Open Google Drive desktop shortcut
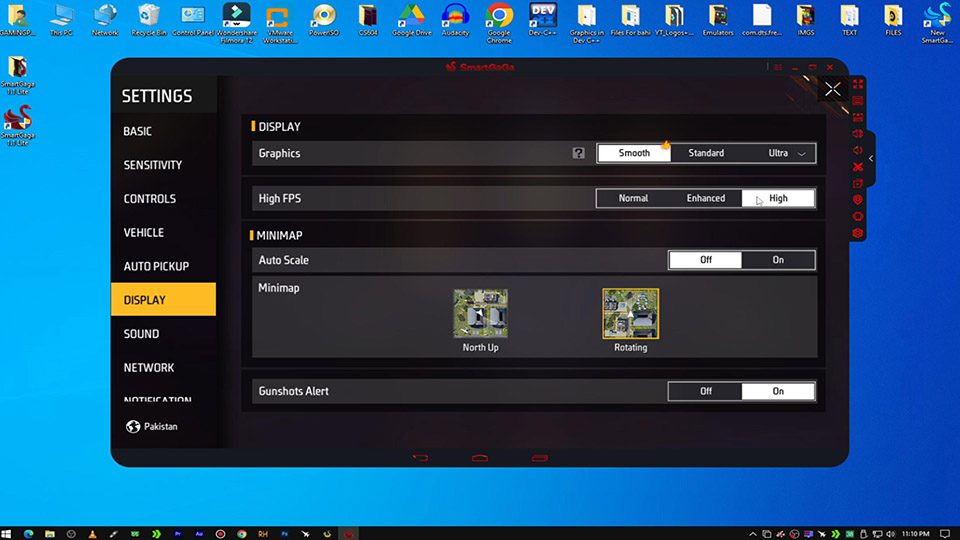960x540 pixels. click(411, 20)
